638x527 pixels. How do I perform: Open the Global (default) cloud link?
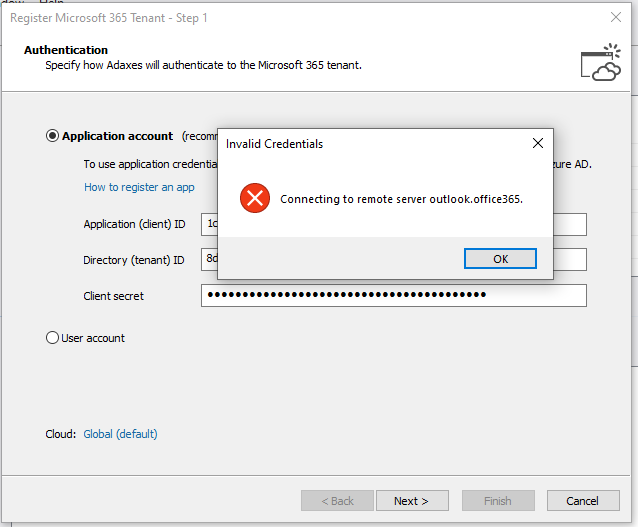click(120, 434)
